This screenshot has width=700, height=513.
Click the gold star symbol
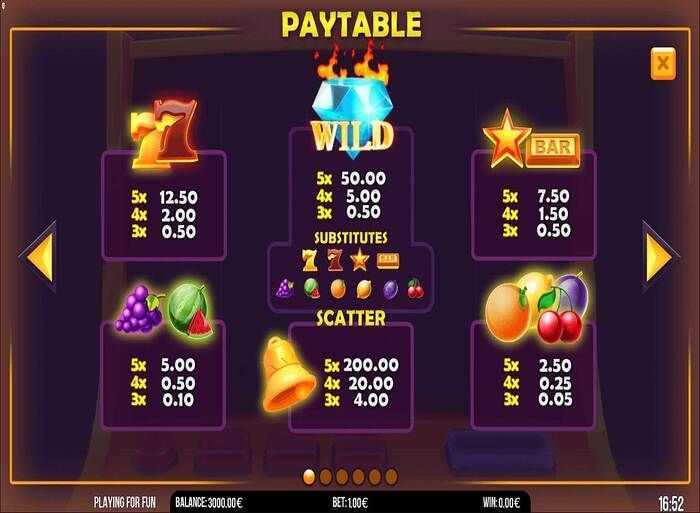tap(506, 137)
